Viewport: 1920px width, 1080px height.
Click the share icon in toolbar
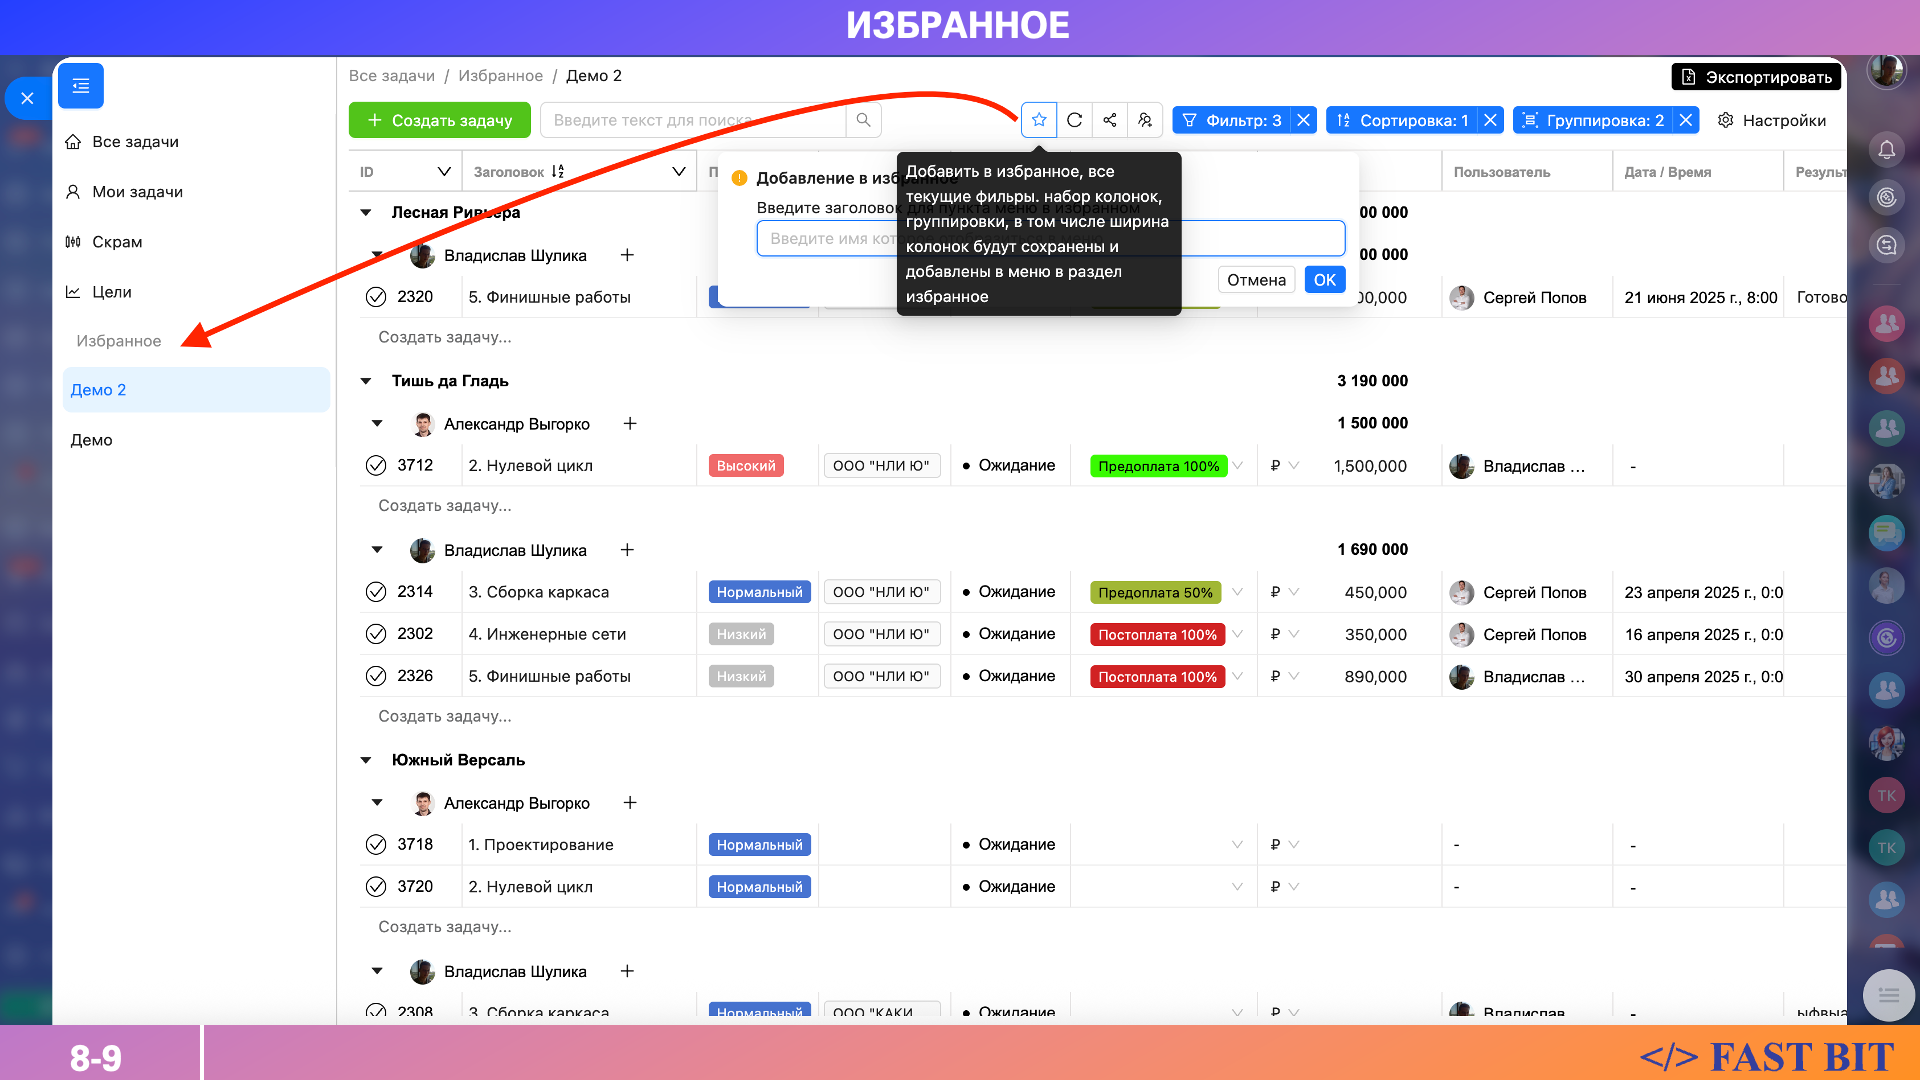[1110, 120]
